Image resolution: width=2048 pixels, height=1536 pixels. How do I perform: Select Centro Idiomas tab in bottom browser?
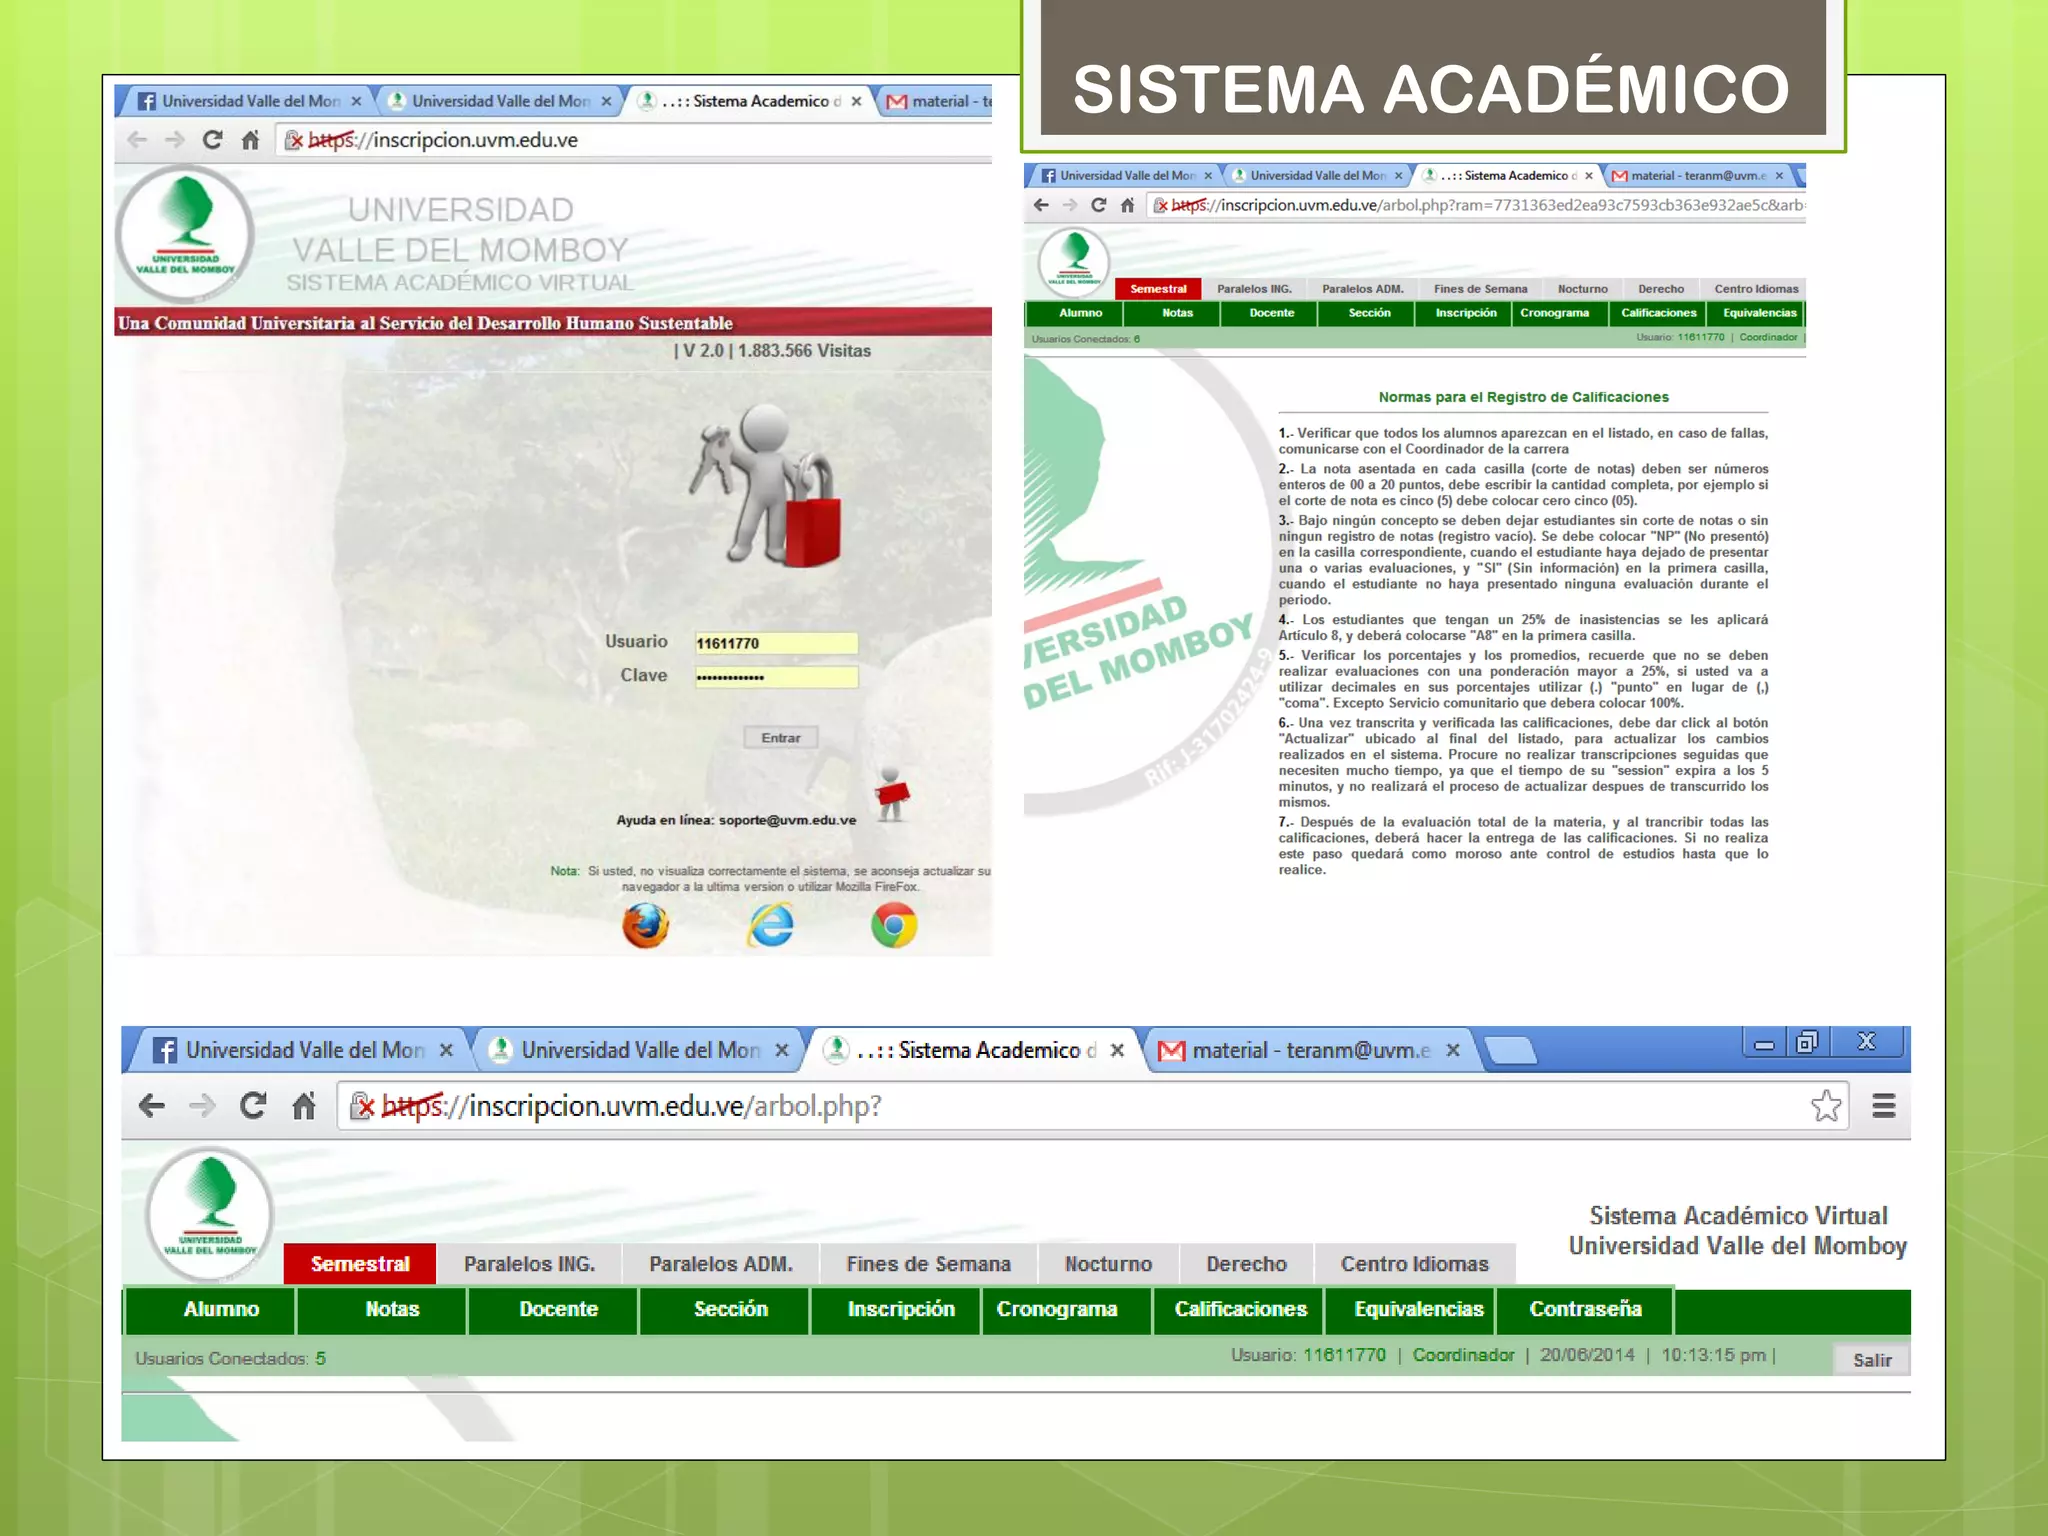point(1415,1264)
